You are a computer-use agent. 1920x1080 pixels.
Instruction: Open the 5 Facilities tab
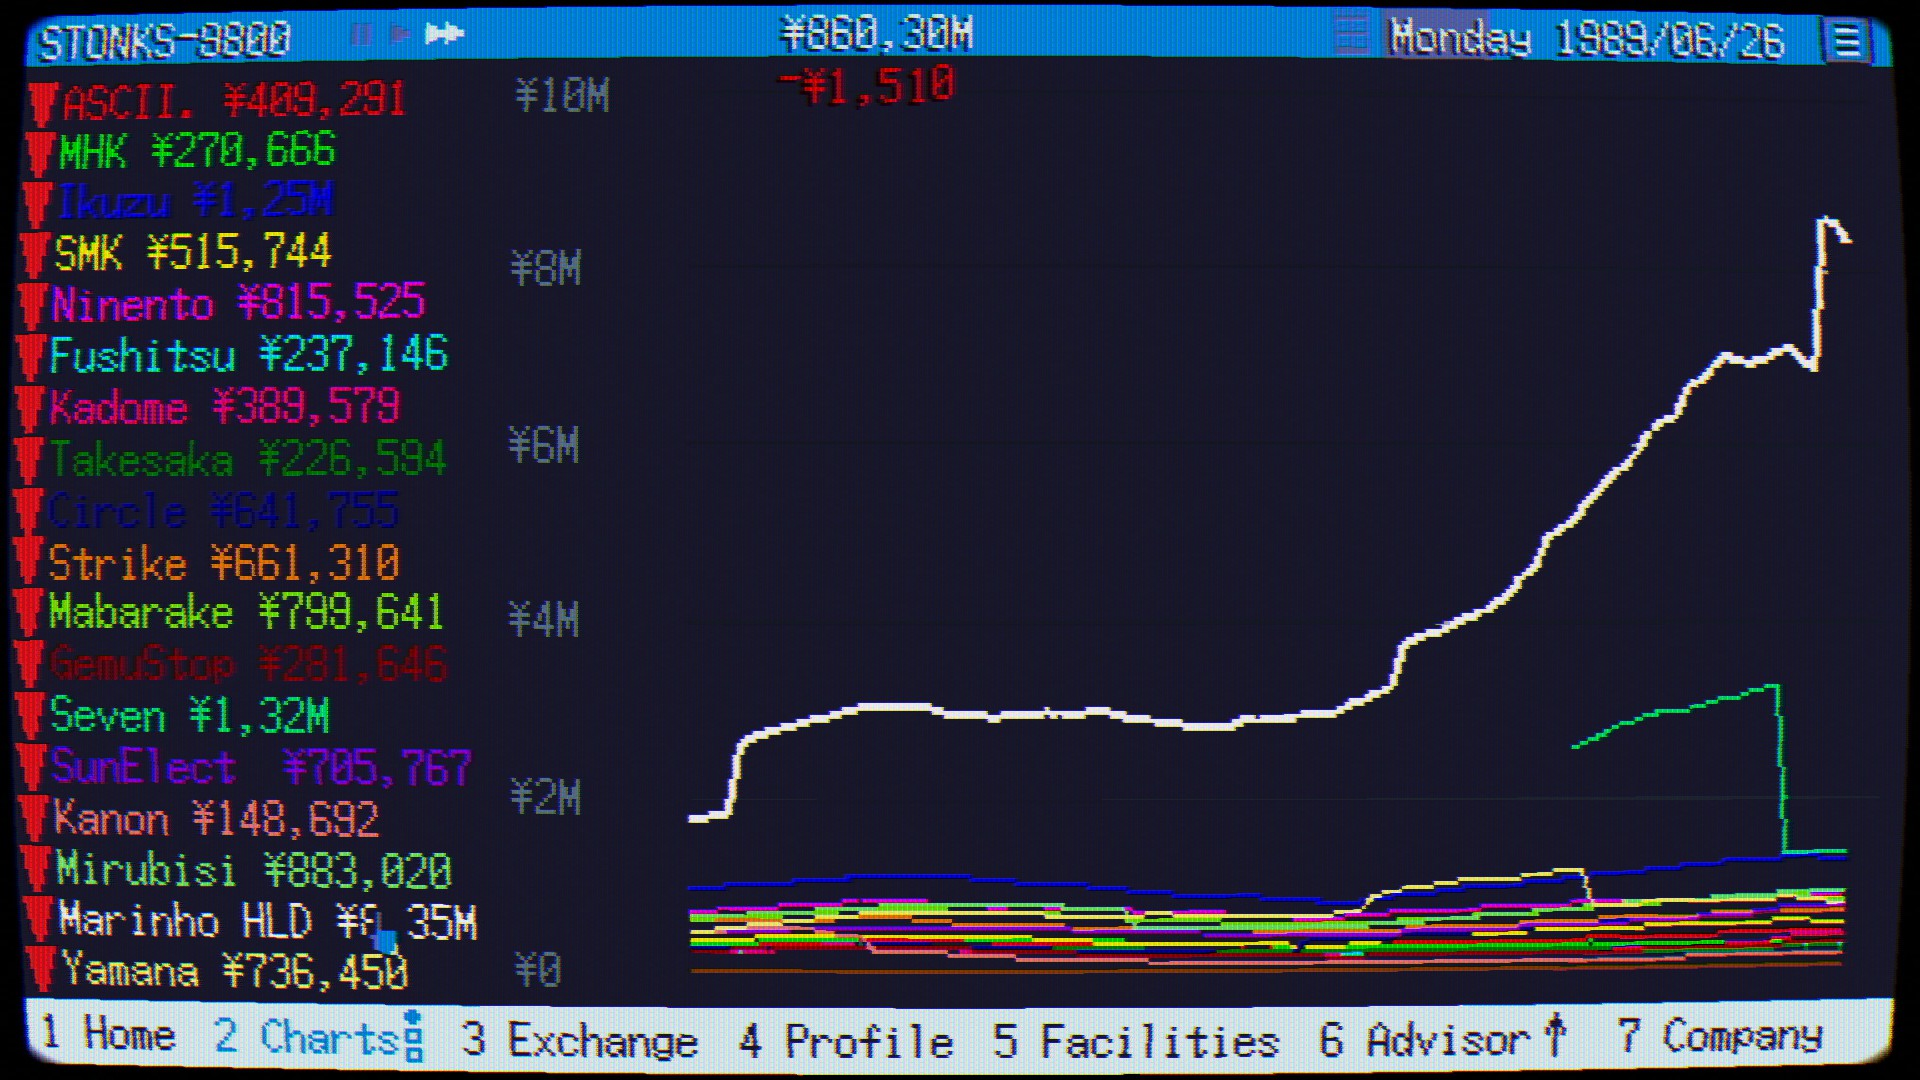pos(1136,1039)
